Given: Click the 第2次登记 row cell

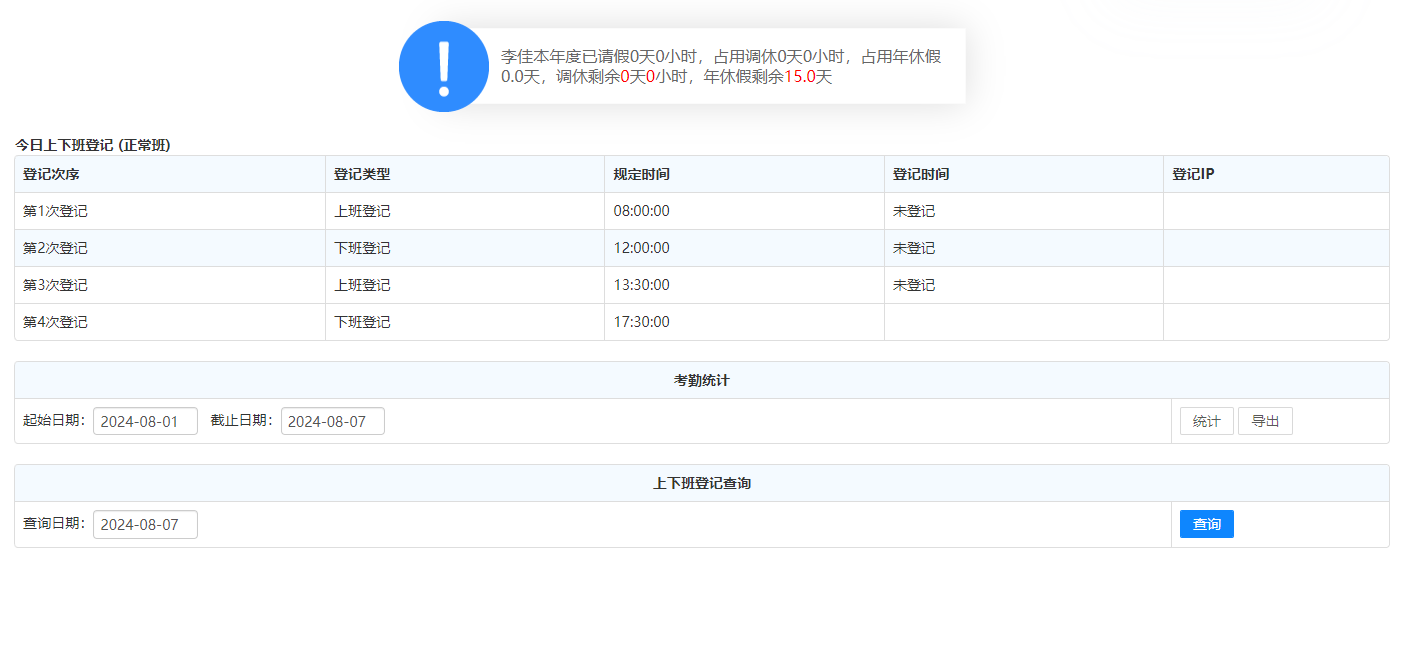Looking at the screenshot, I should 55,248.
